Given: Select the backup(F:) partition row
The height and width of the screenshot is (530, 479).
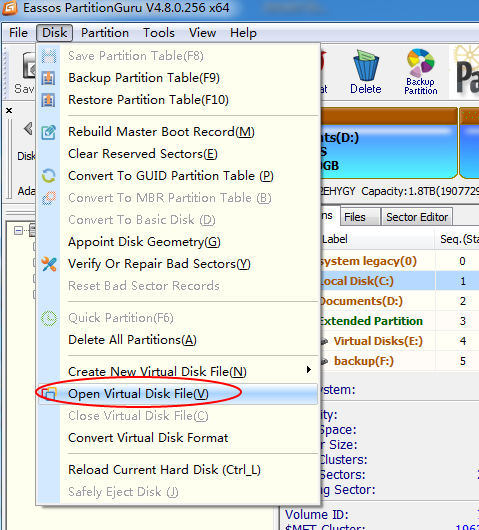Looking at the screenshot, I should [x=399, y=361].
